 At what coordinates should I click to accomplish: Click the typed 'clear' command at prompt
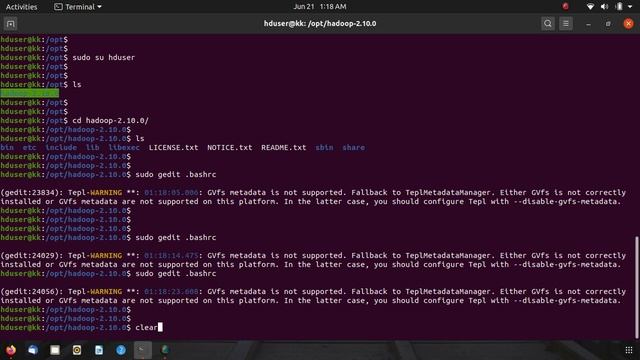point(146,327)
